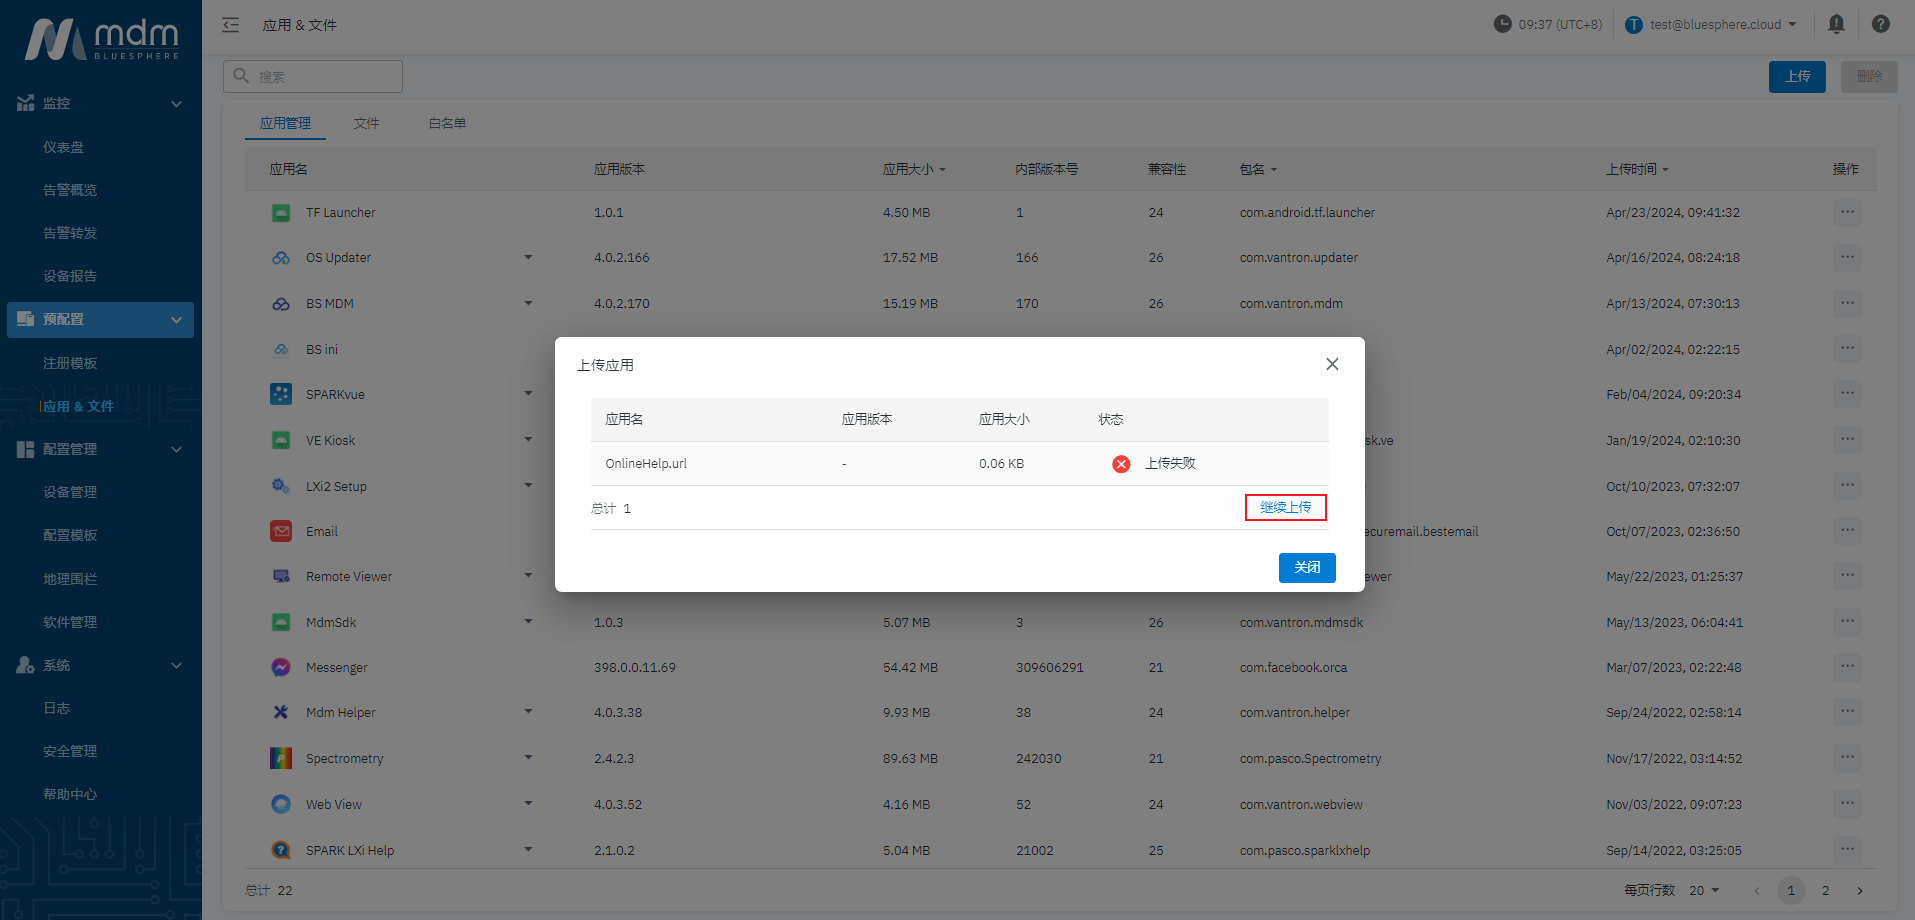Image resolution: width=1915 pixels, height=920 pixels.
Task: Open the help question mark icon
Action: [x=1880, y=24]
